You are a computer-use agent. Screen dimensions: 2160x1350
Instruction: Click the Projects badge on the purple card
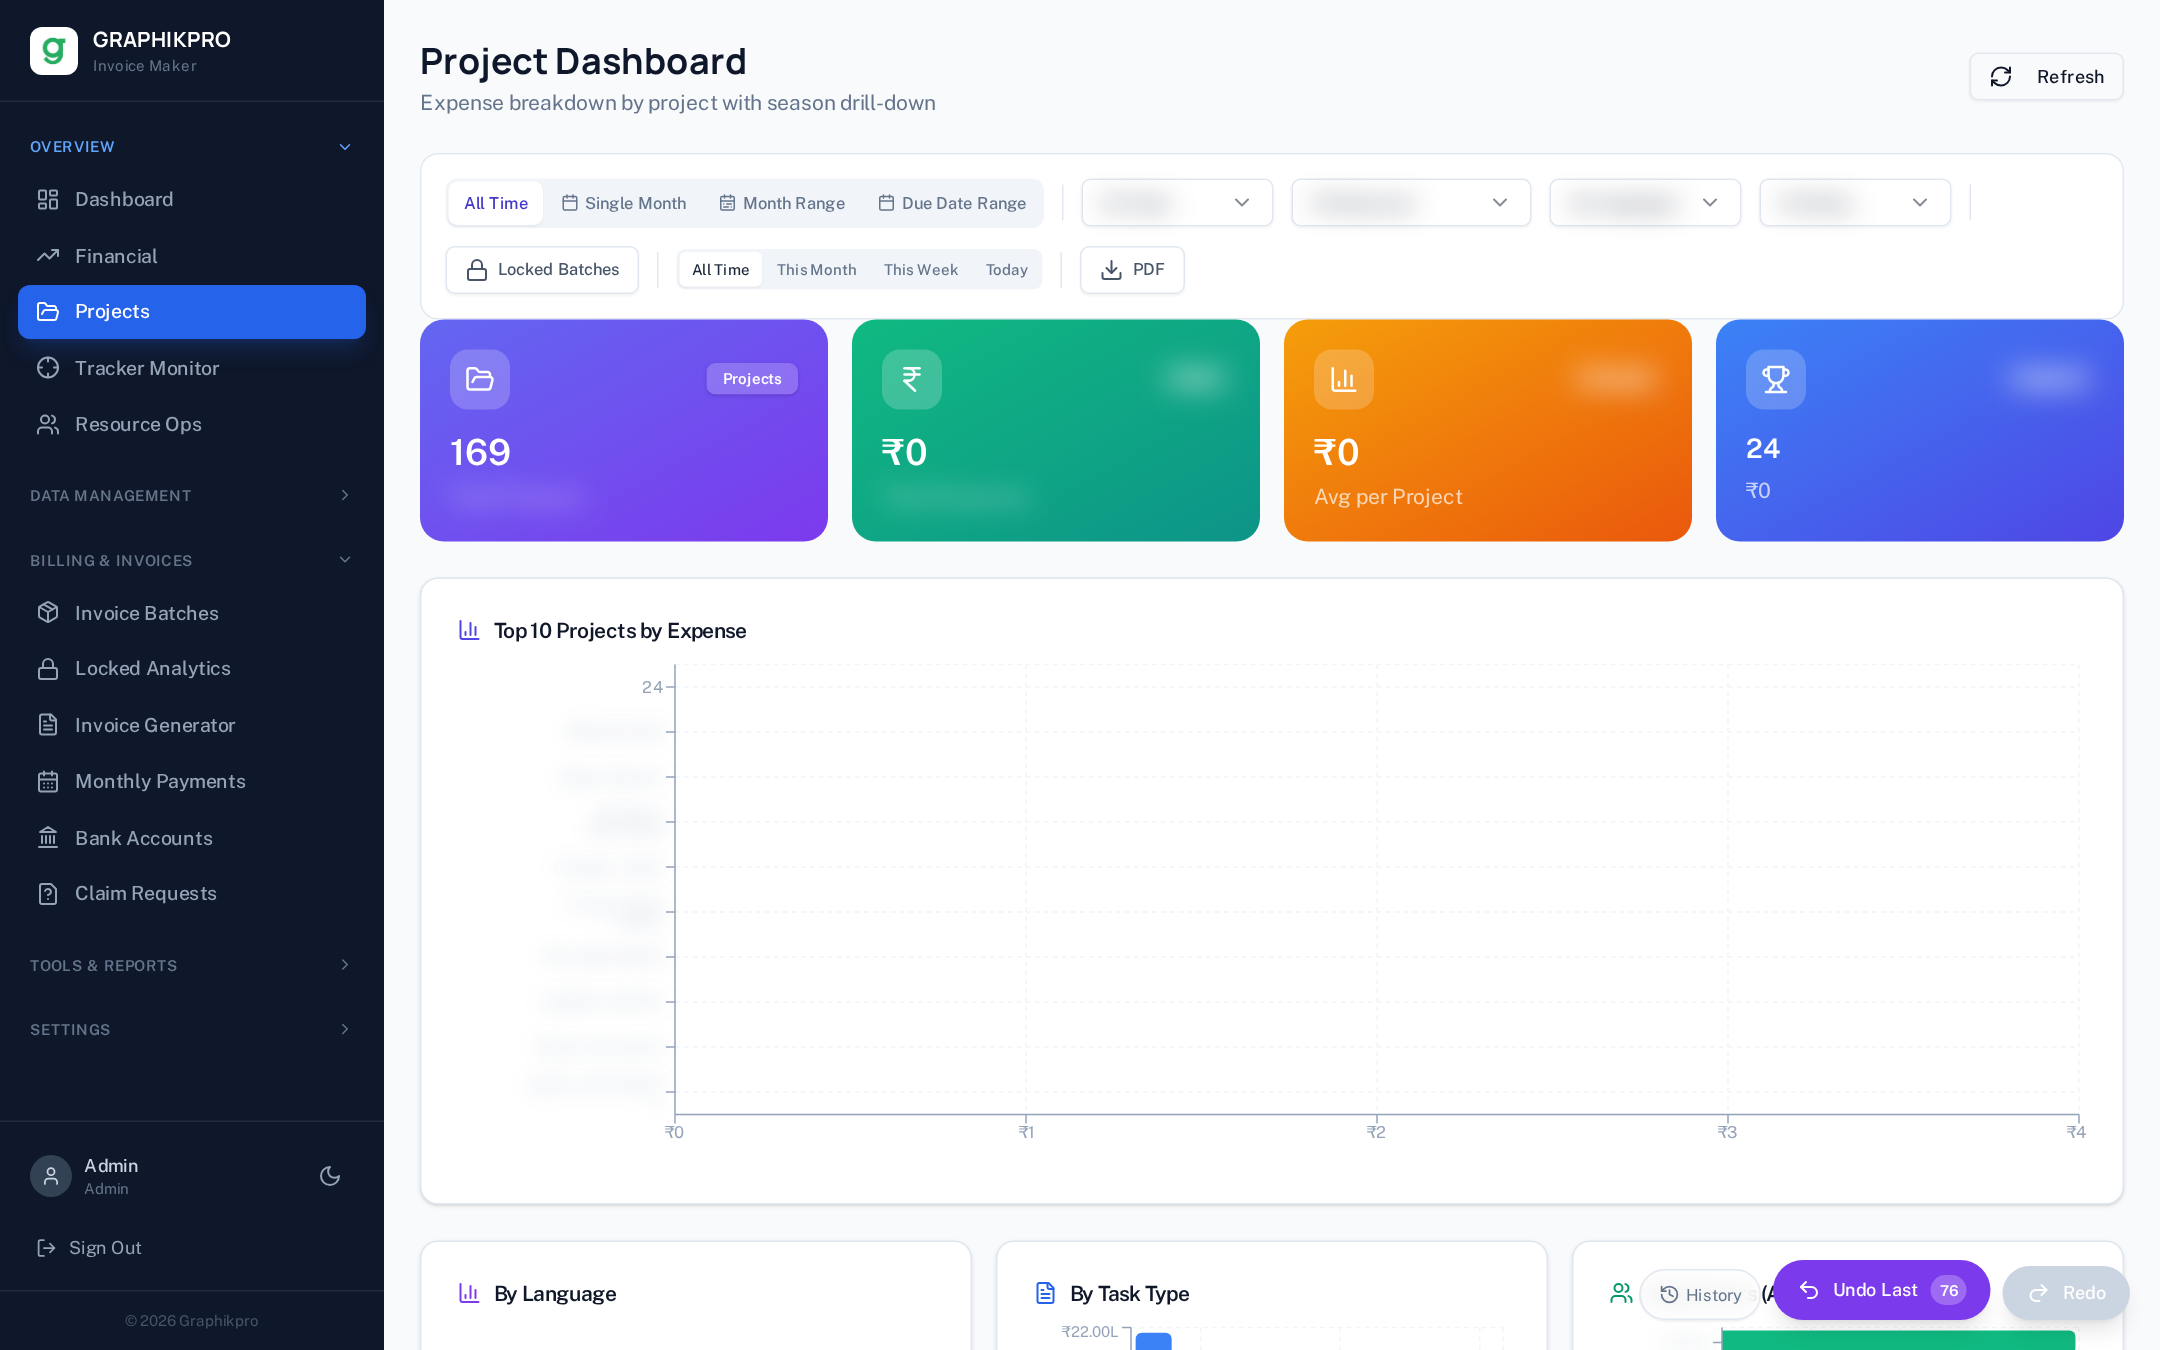pos(752,379)
